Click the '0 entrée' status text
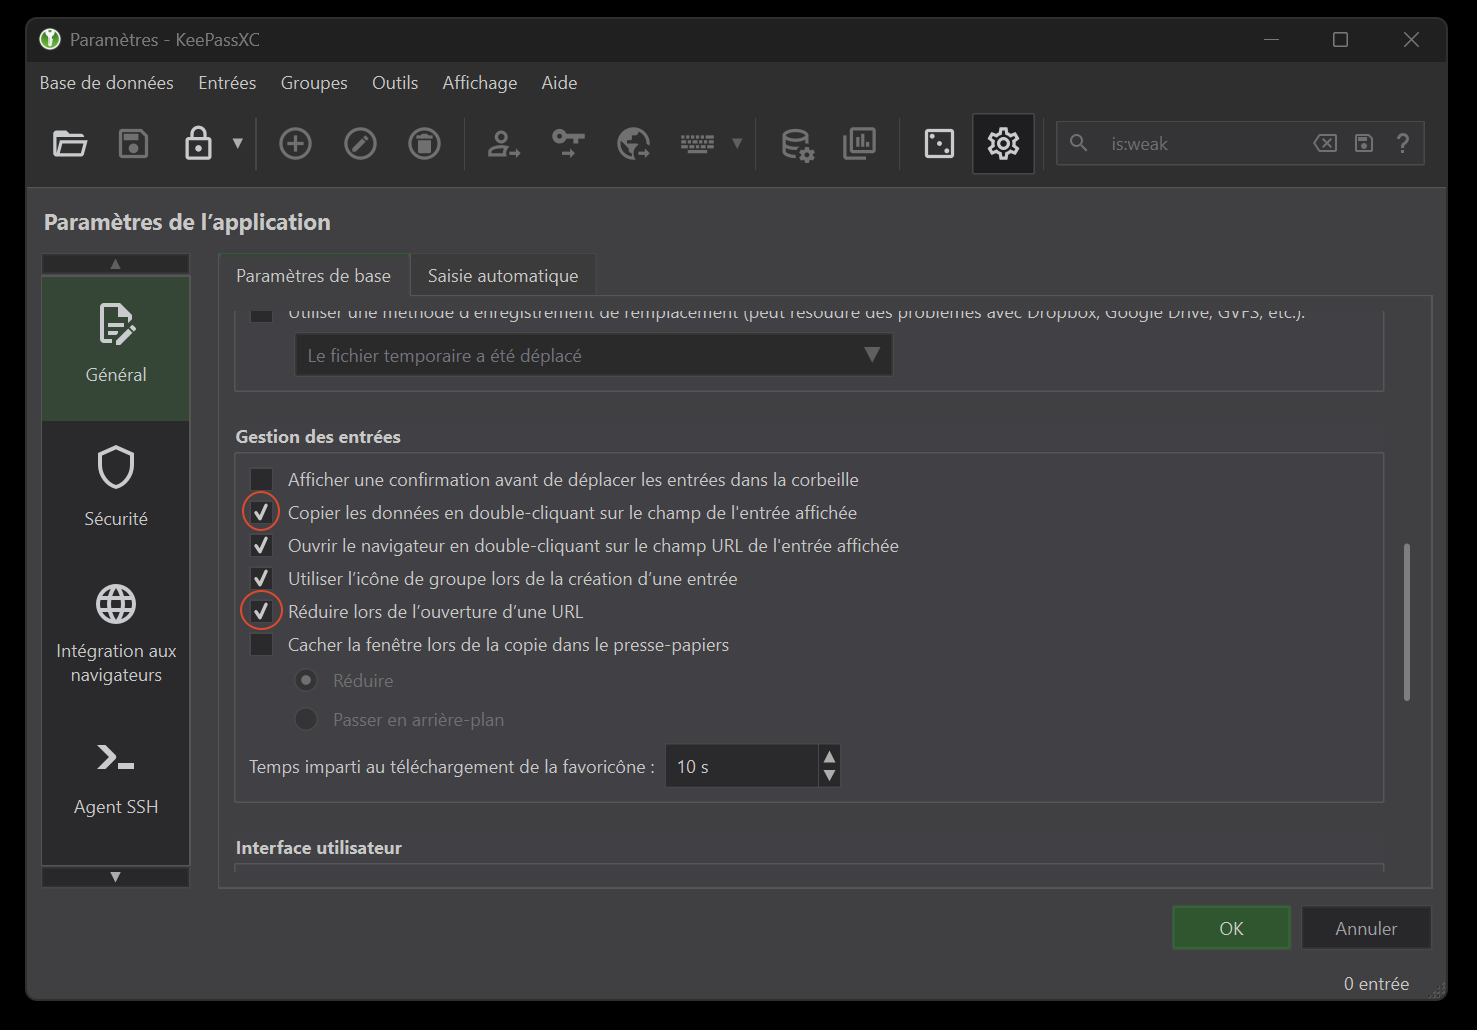Viewport: 1477px width, 1030px height. pyautogui.click(x=1376, y=984)
